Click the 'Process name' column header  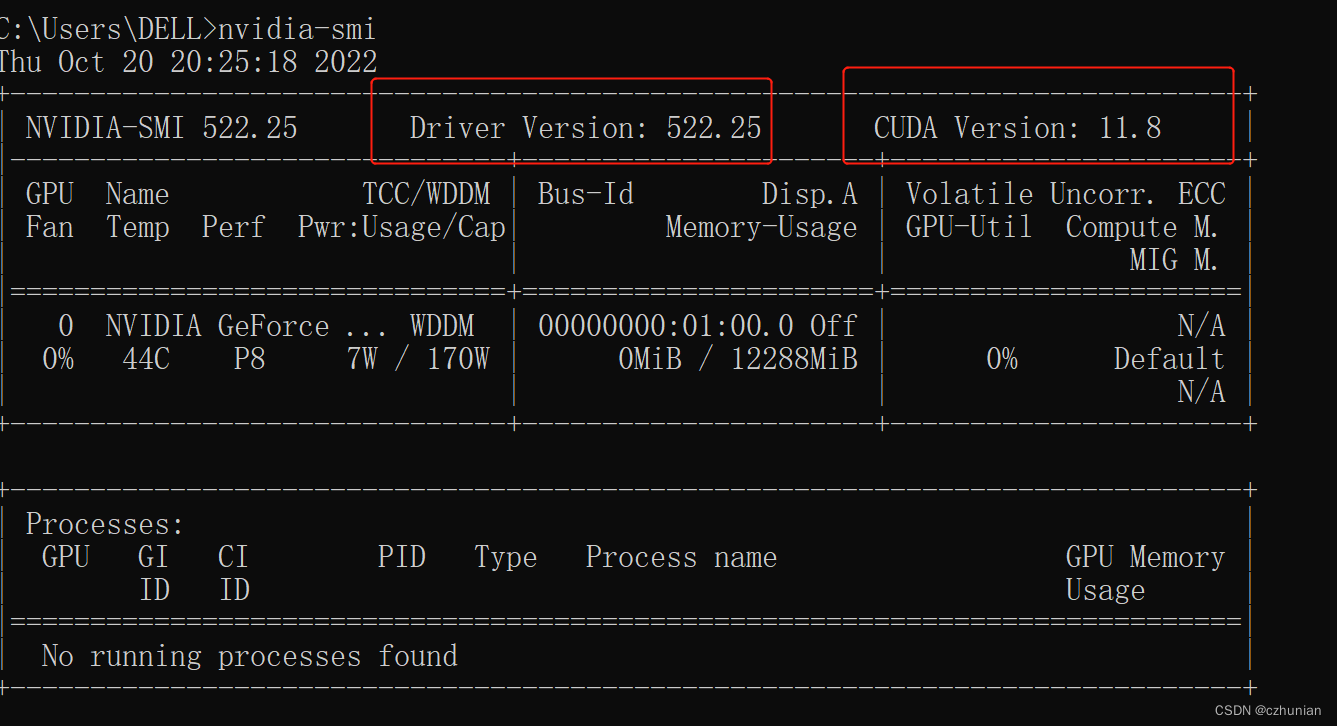681,557
